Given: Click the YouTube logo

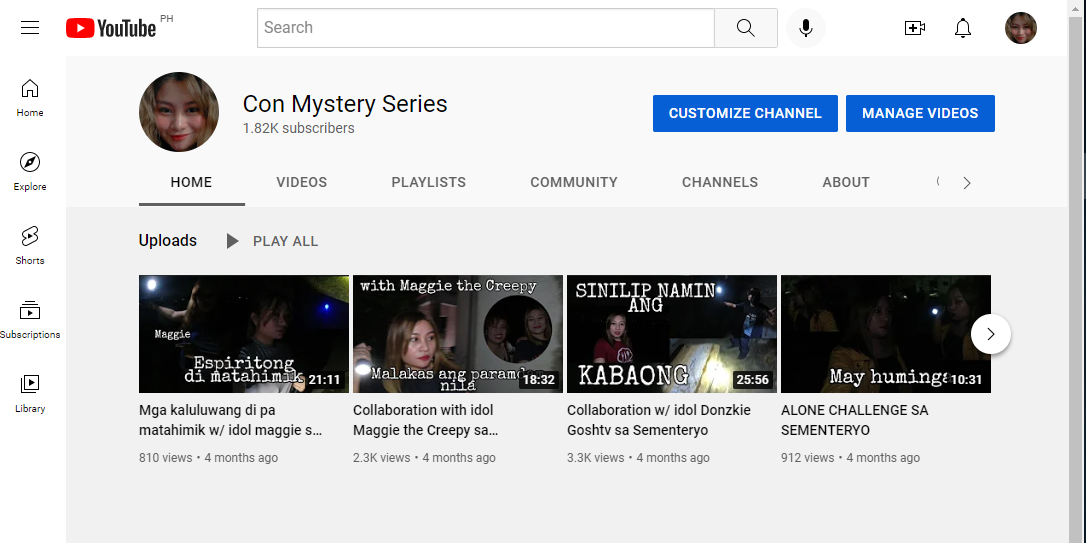Looking at the screenshot, I should tap(111, 28).
